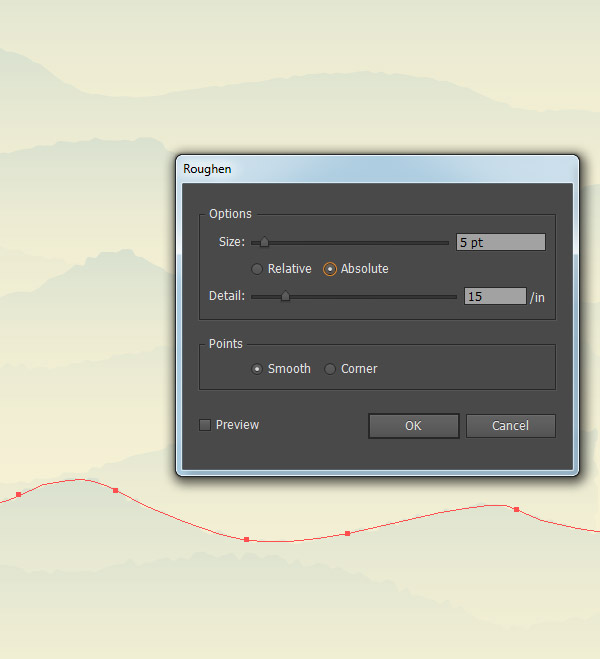The width and height of the screenshot is (600, 659).
Task: Click the anchor point at path's lowest dip
Action: click(x=247, y=540)
